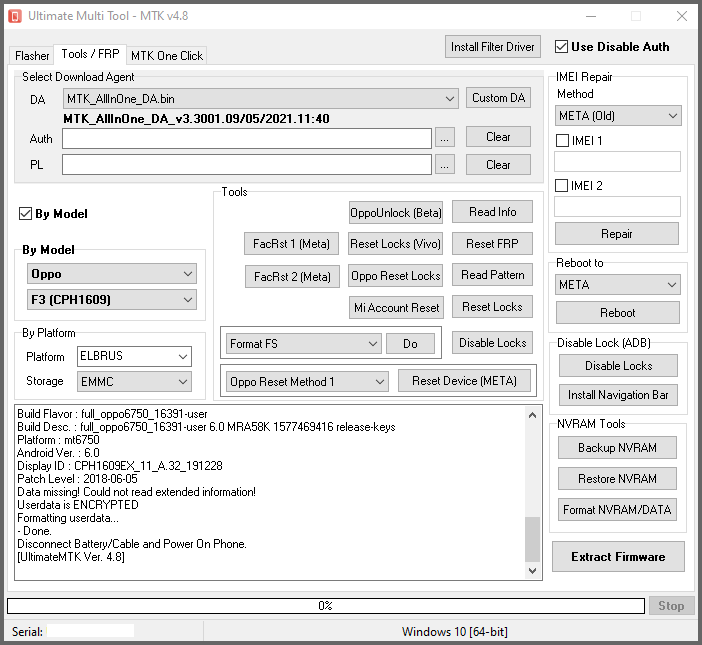Click the PL browse ellipsis button
Image resolution: width=702 pixels, height=645 pixels.
445,165
